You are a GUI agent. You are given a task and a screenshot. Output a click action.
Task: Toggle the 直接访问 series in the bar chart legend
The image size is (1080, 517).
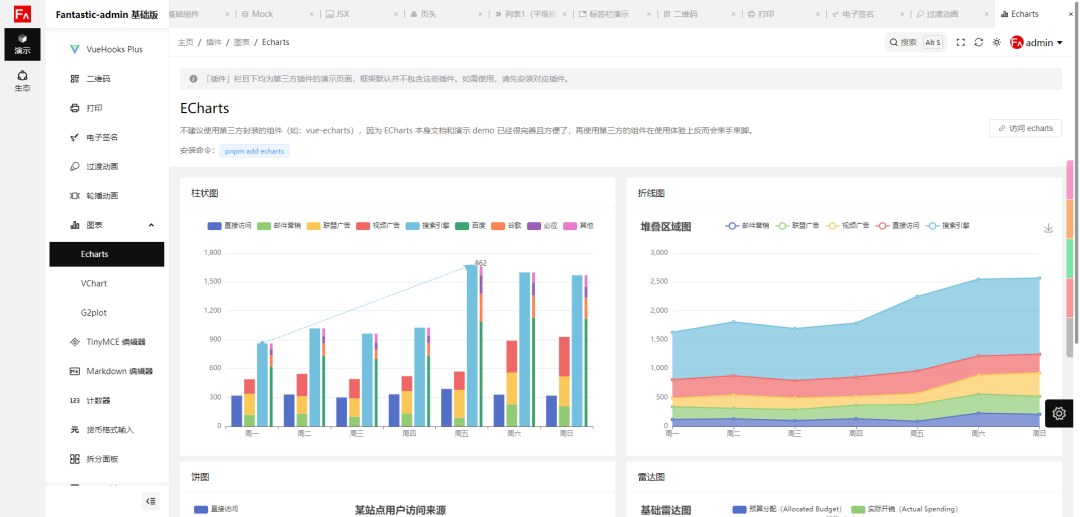(x=229, y=226)
